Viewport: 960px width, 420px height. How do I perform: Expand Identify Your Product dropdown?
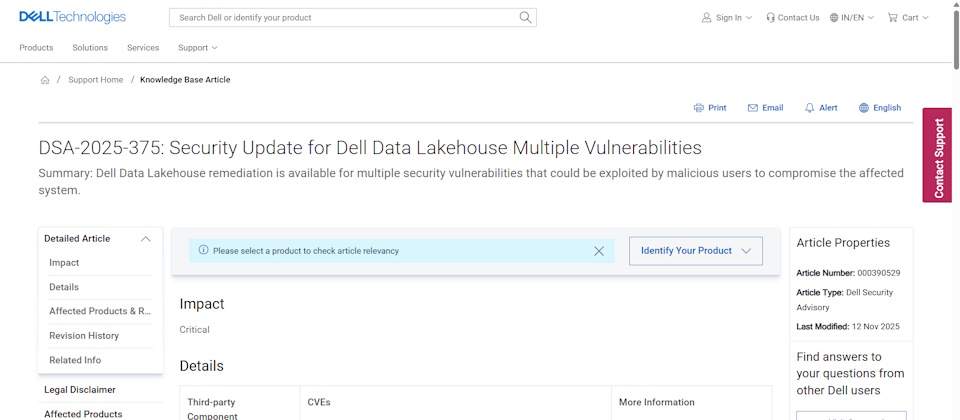pyautogui.click(x=695, y=251)
